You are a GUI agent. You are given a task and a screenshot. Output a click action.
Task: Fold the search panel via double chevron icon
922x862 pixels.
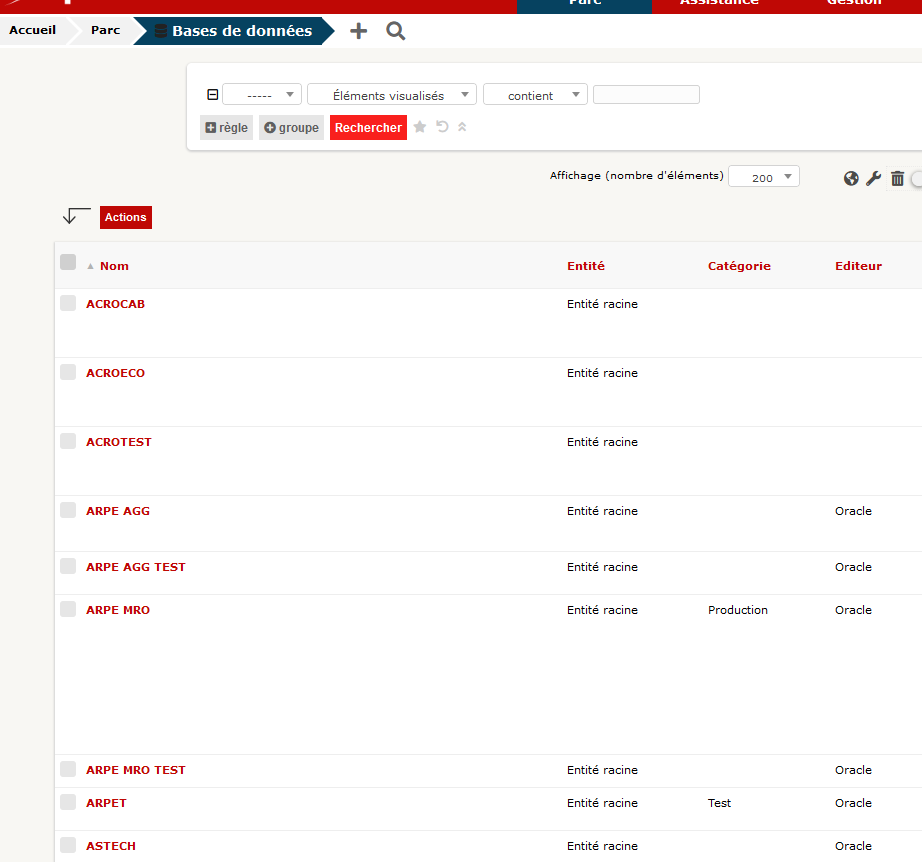point(461,127)
